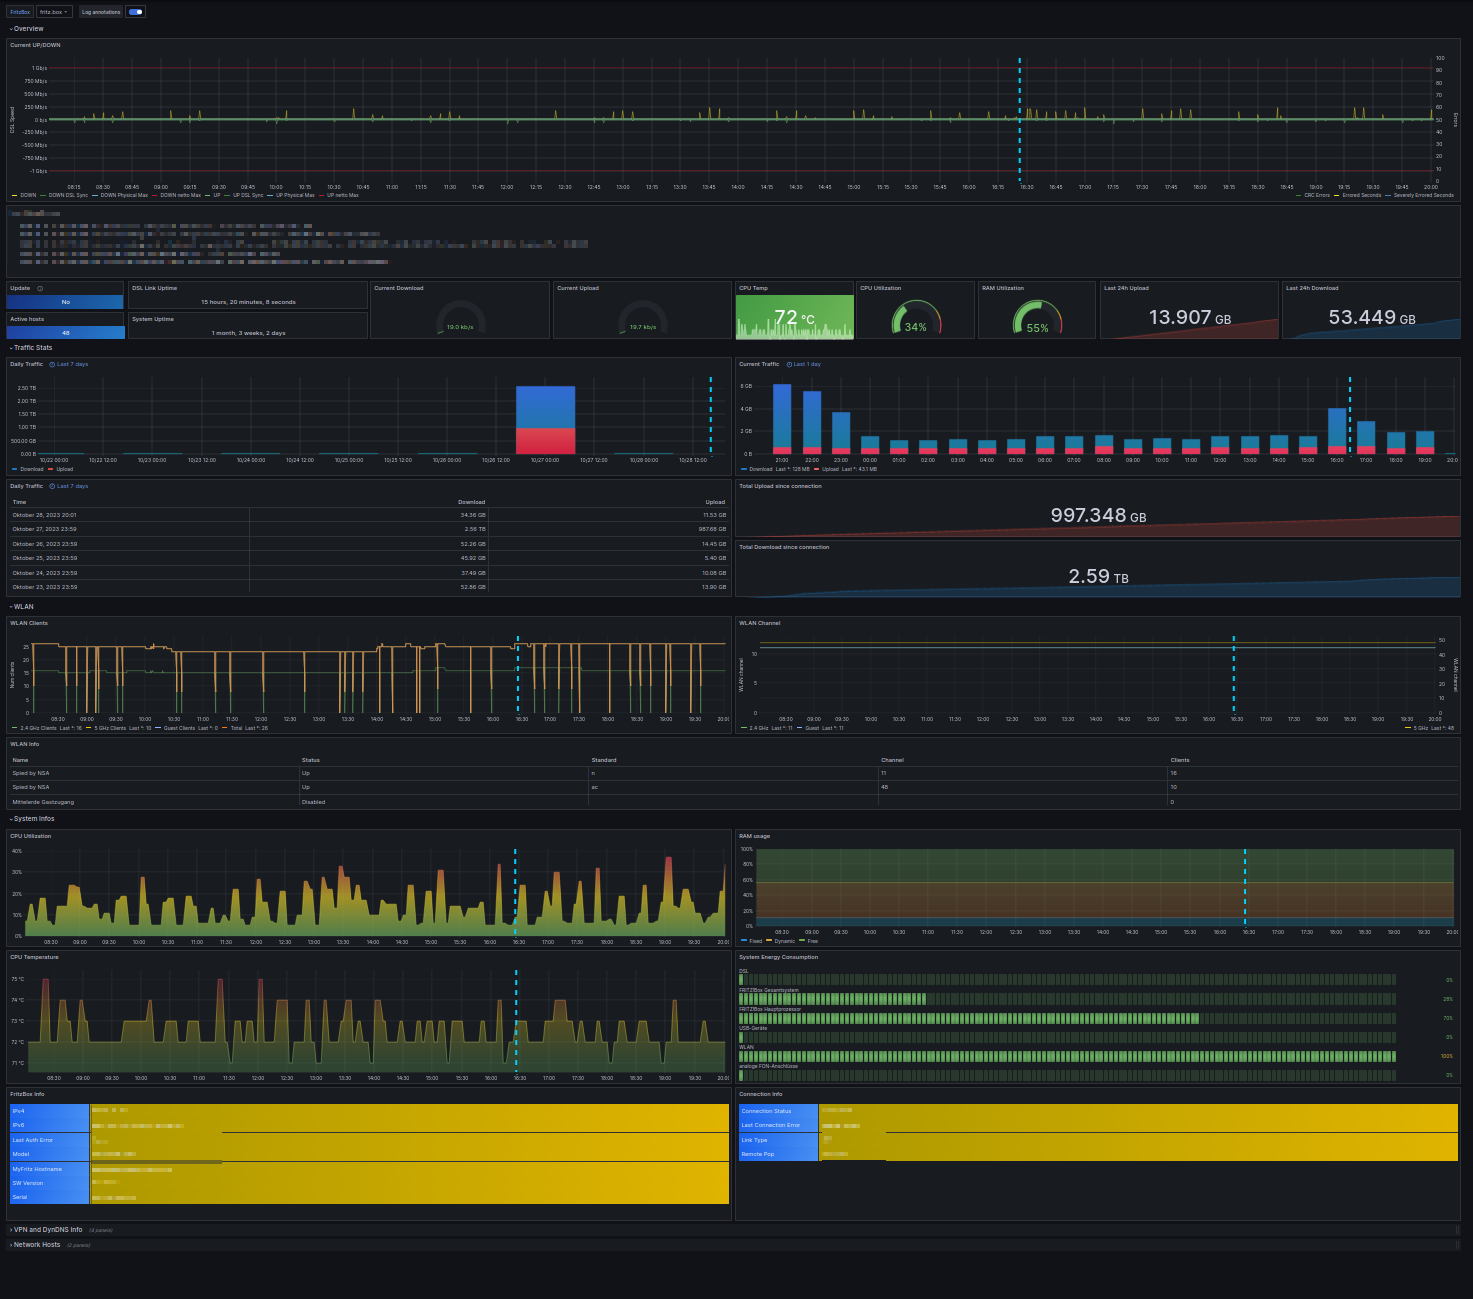Click FRITZ!Box Hauptprozessor energy bar
Screen dimensions: 1473x1299
[x=1067, y=1018]
